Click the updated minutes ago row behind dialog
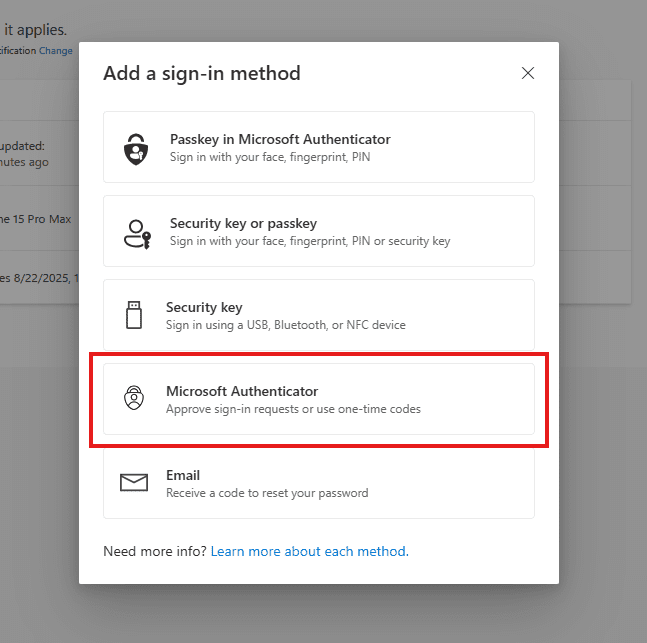This screenshot has width=647, height=643. pos(30,154)
